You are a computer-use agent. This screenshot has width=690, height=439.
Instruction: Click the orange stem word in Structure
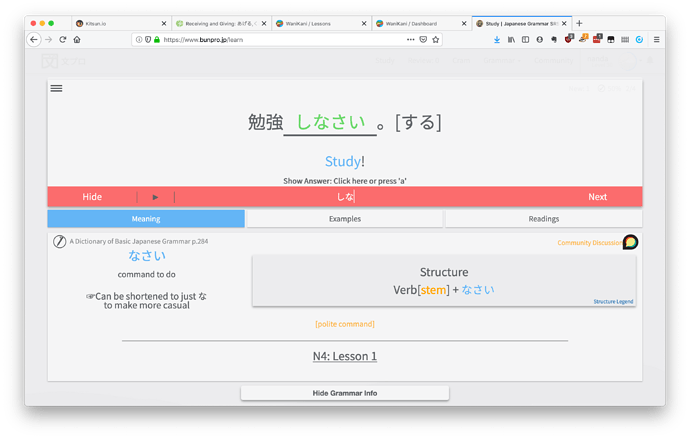click(433, 290)
